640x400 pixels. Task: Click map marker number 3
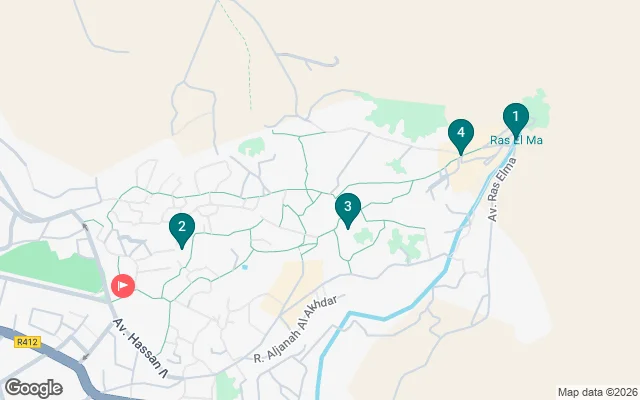[348, 208]
